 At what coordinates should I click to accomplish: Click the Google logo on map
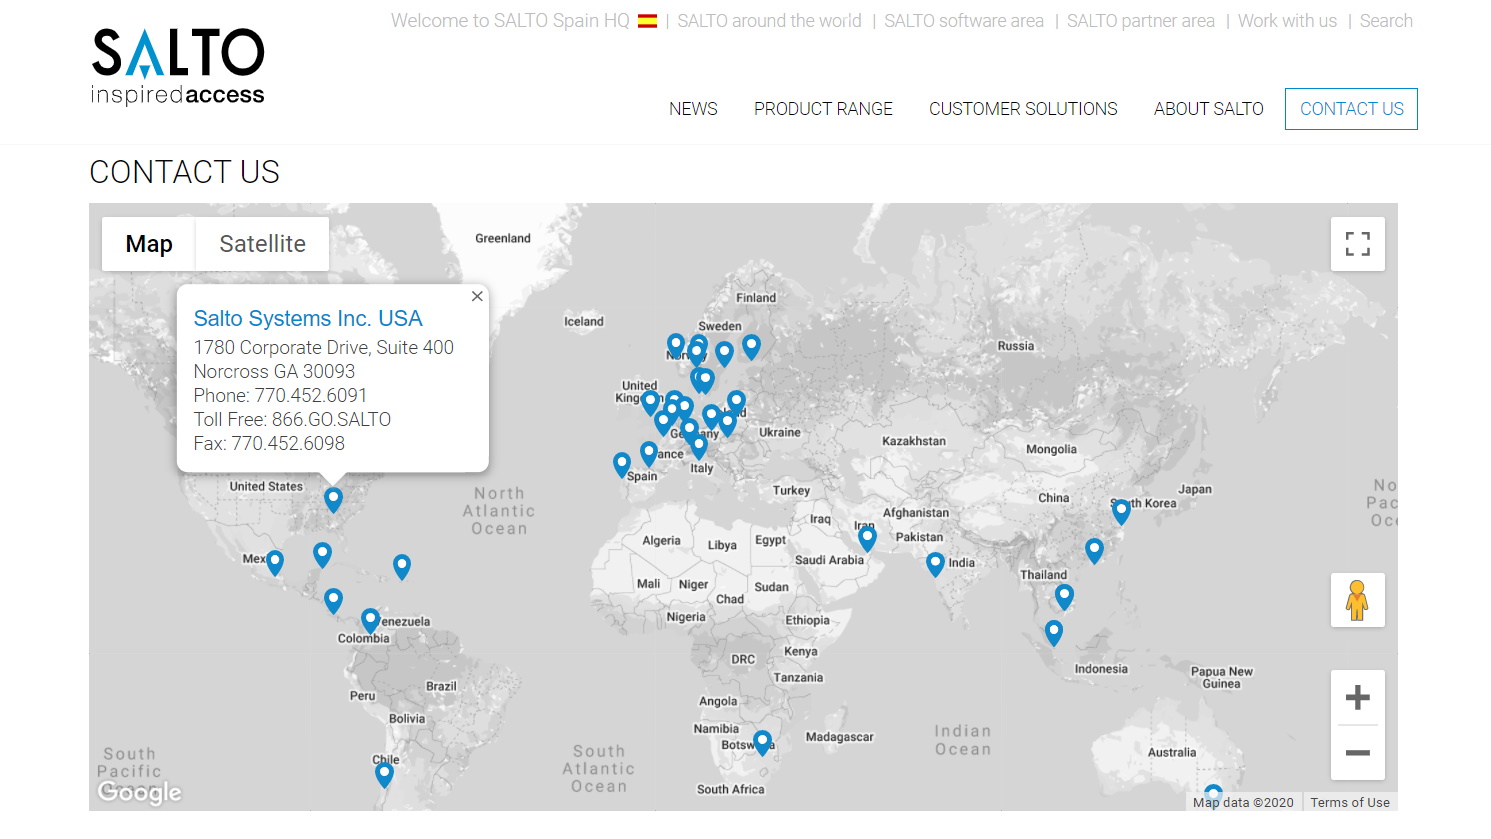tap(140, 792)
